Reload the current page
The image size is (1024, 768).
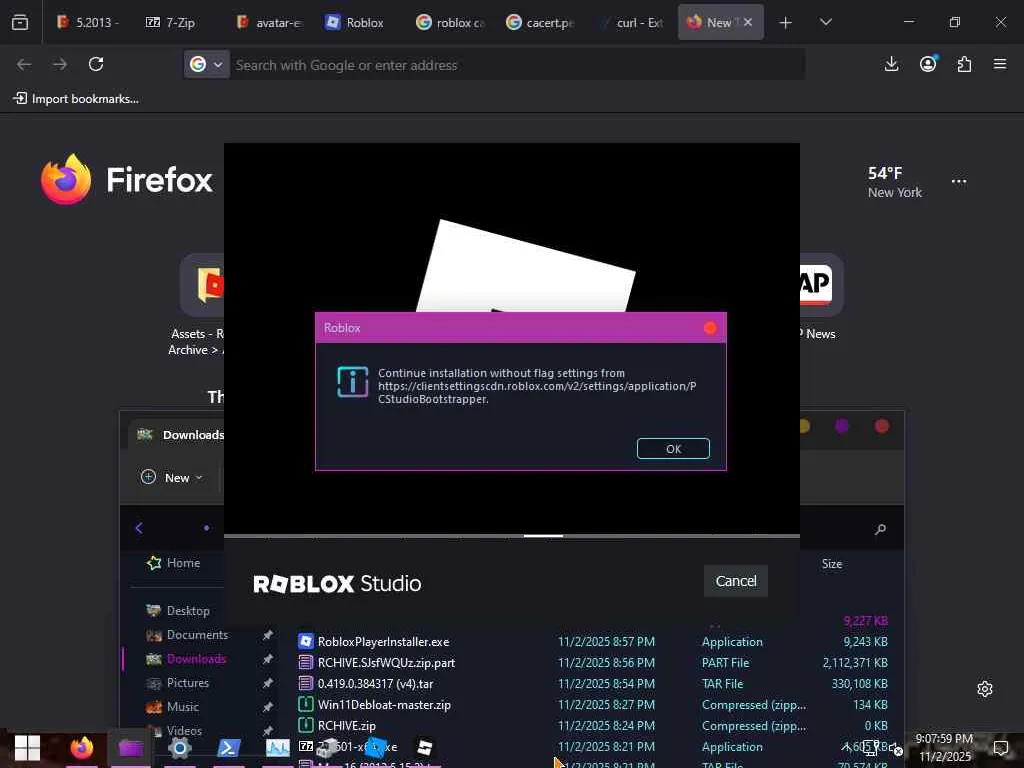point(96,64)
